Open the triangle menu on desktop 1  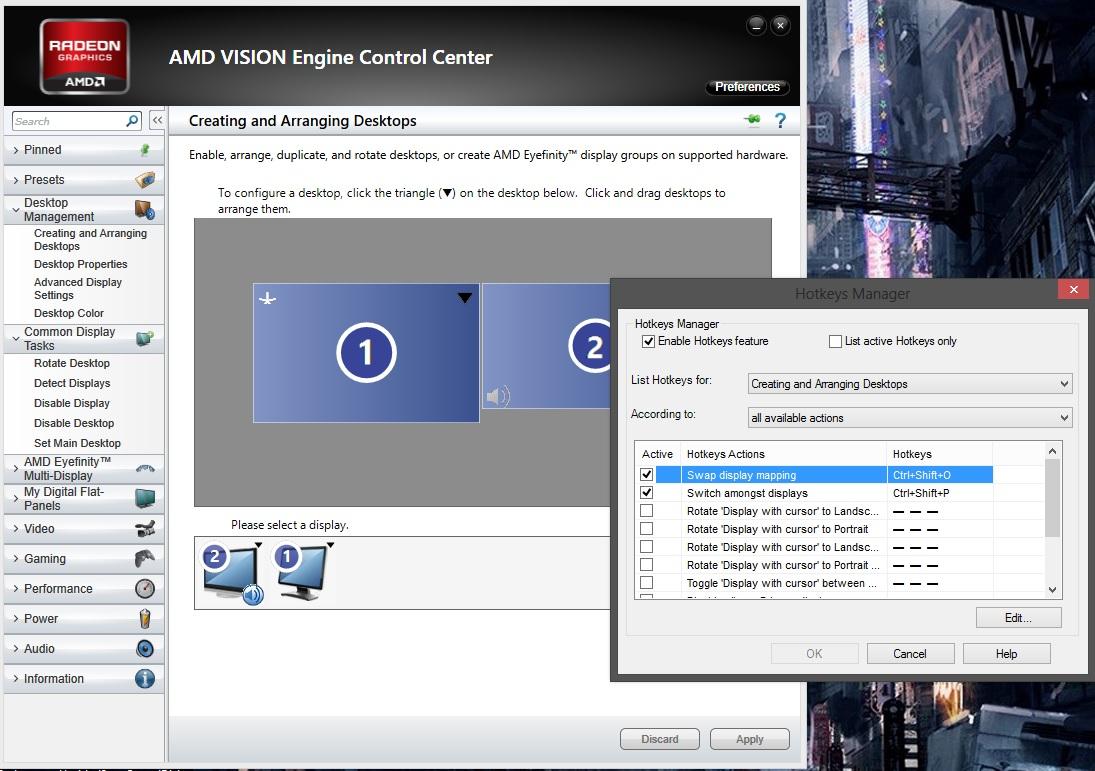click(x=465, y=298)
